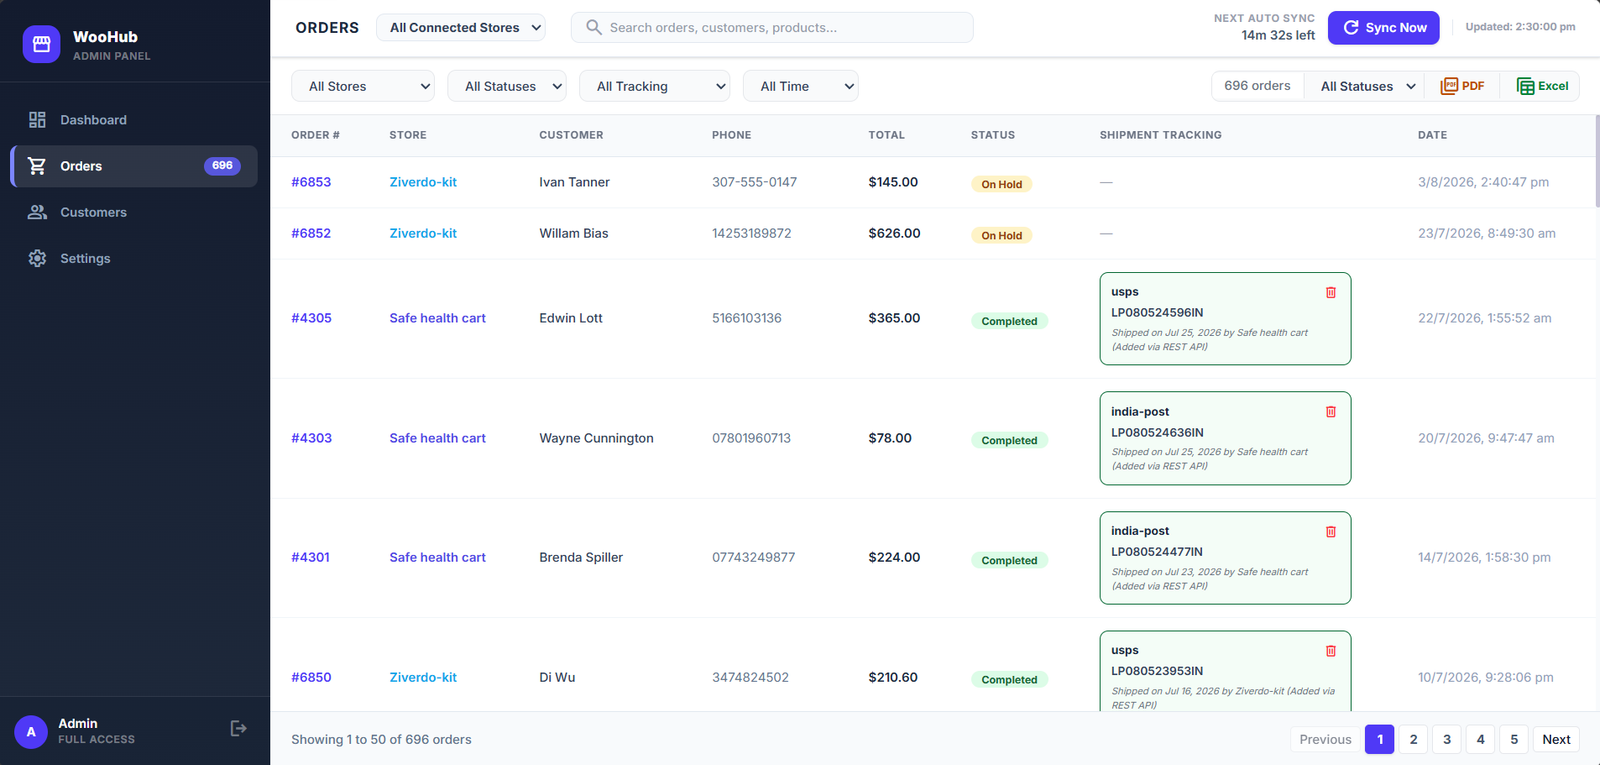
Task: Click the SHIPMENT TRACKING column header
Action: [1160, 135]
